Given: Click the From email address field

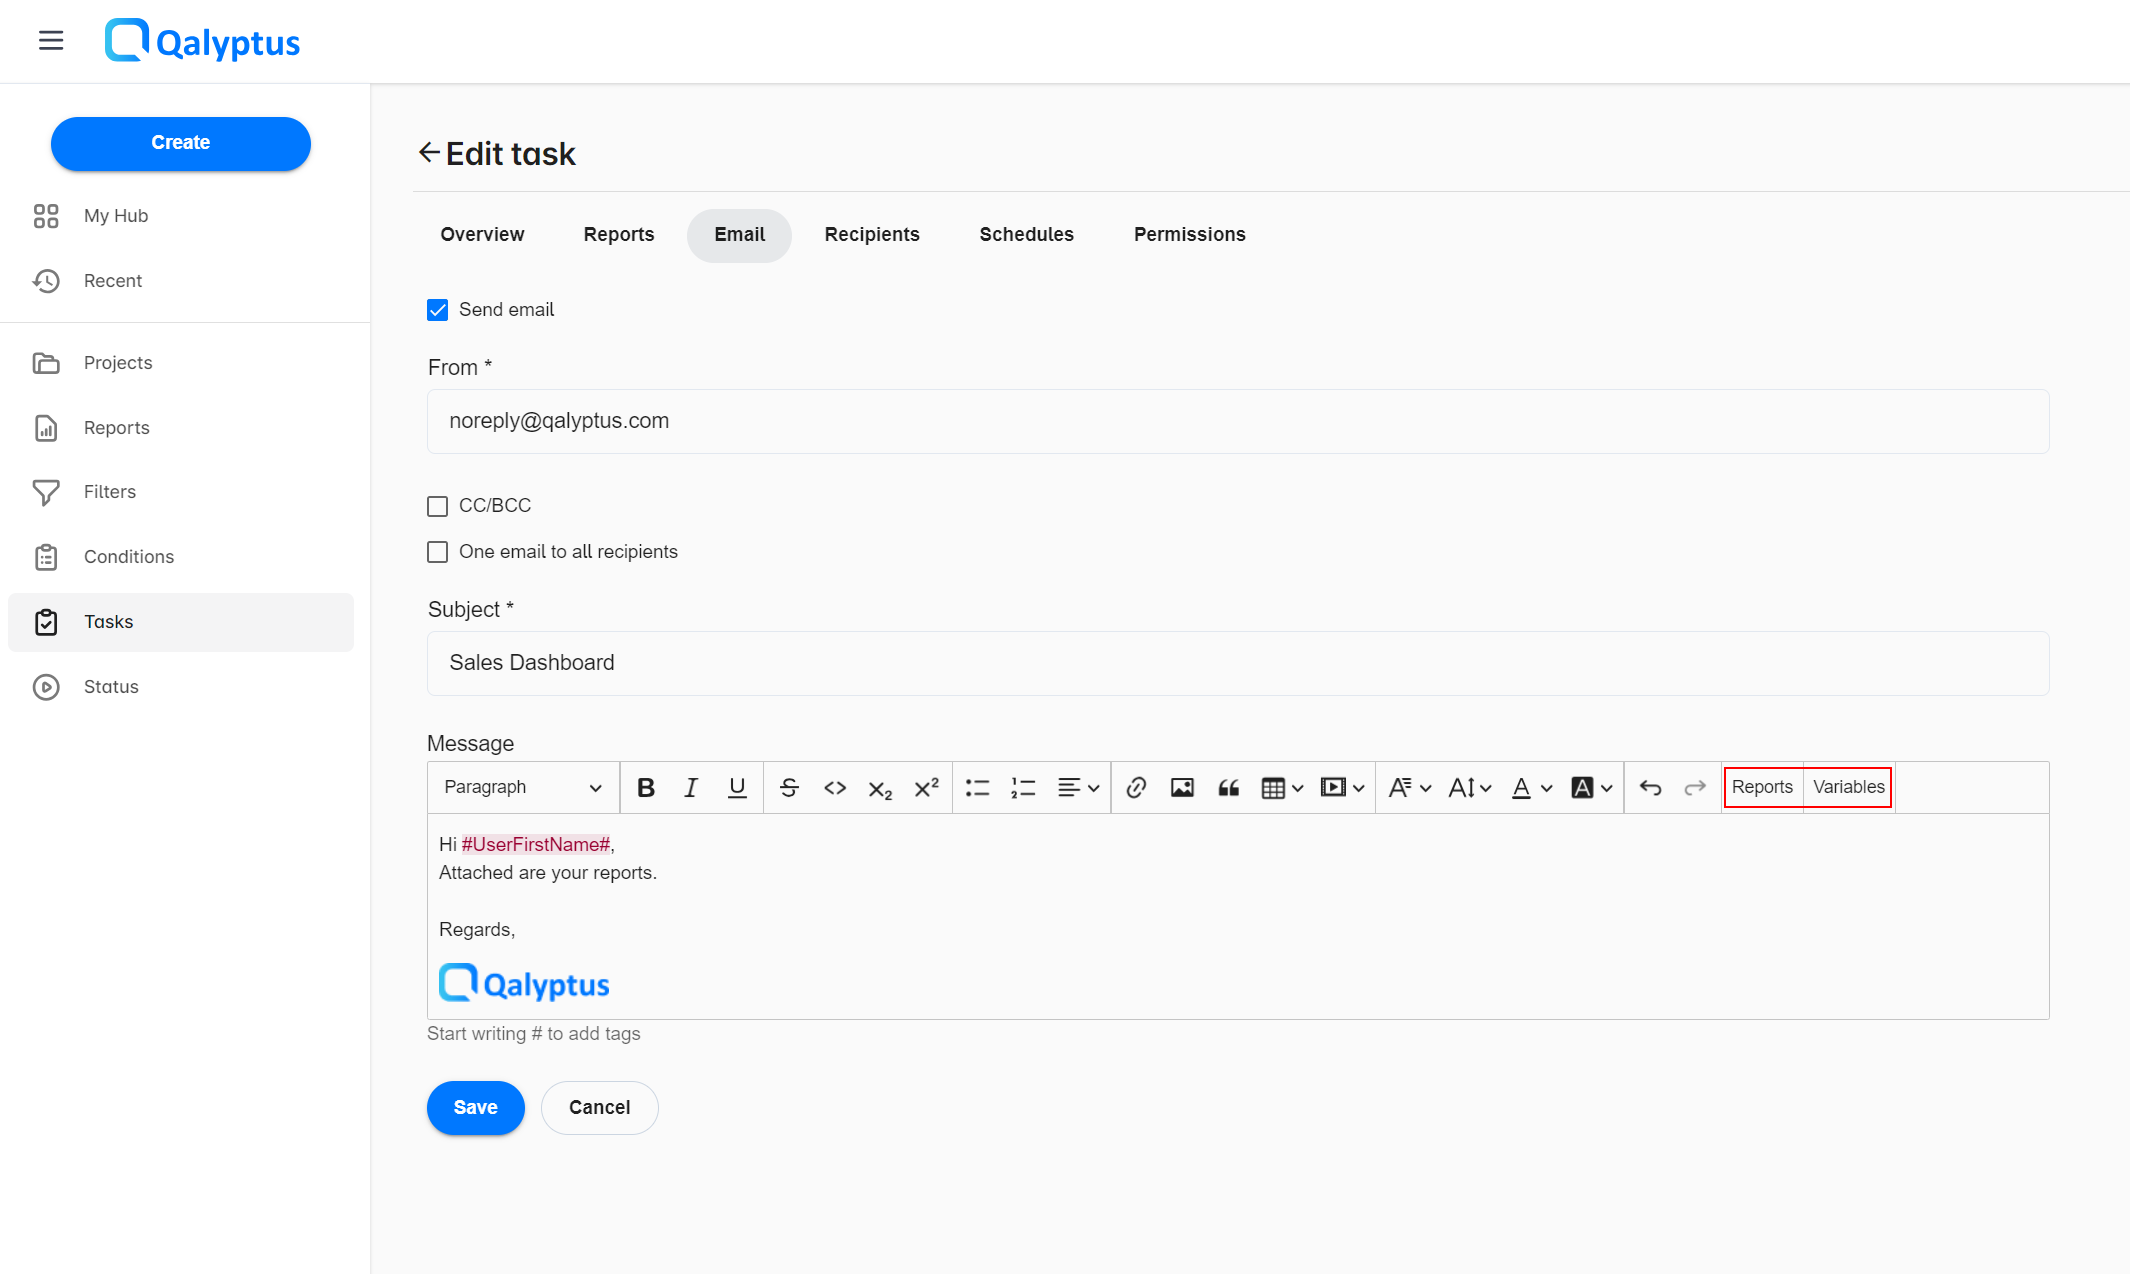Looking at the screenshot, I should 1238,422.
